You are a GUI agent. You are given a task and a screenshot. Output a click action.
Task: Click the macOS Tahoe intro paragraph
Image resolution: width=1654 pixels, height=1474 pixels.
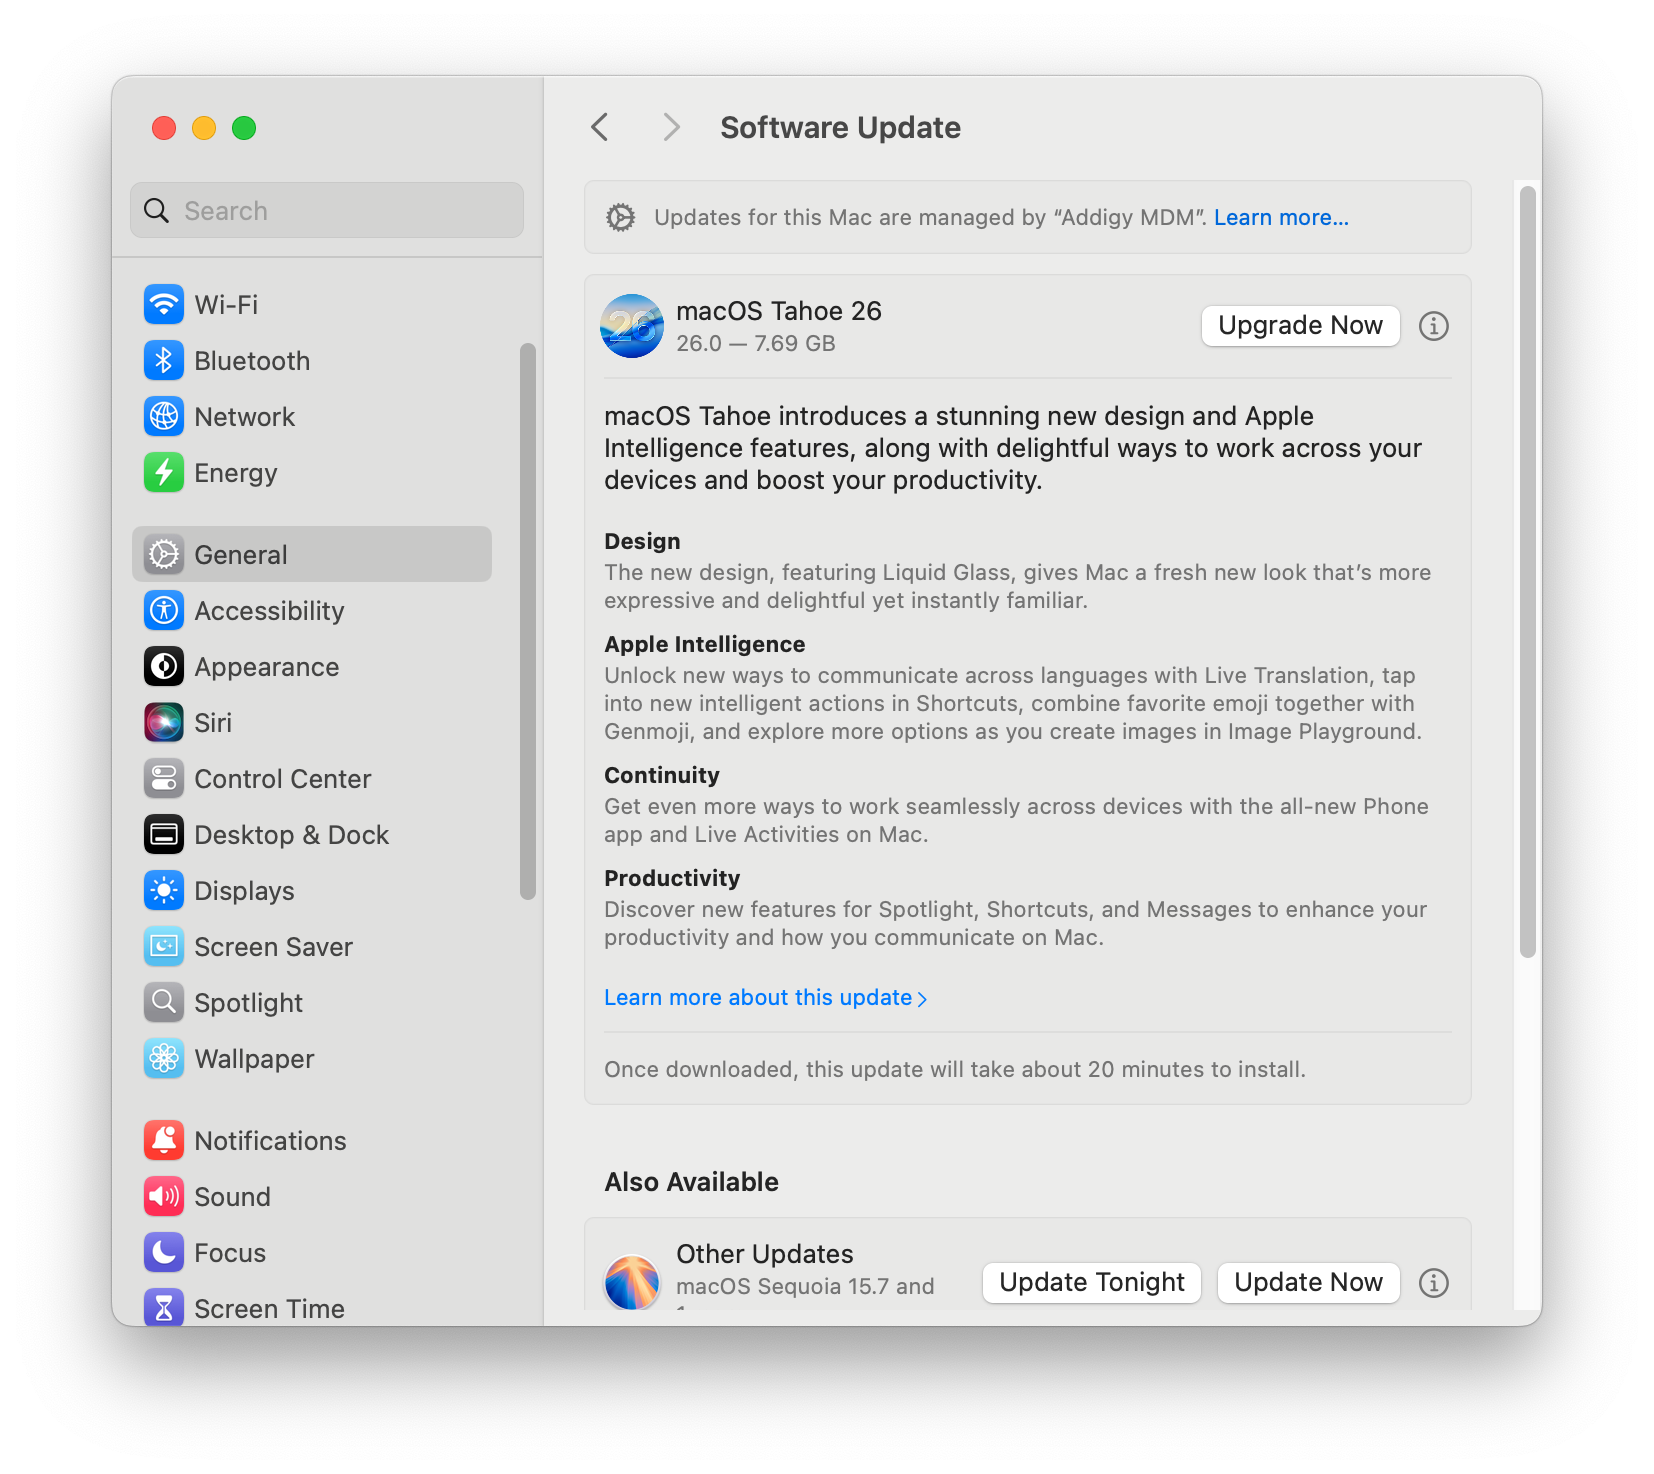(x=1013, y=448)
